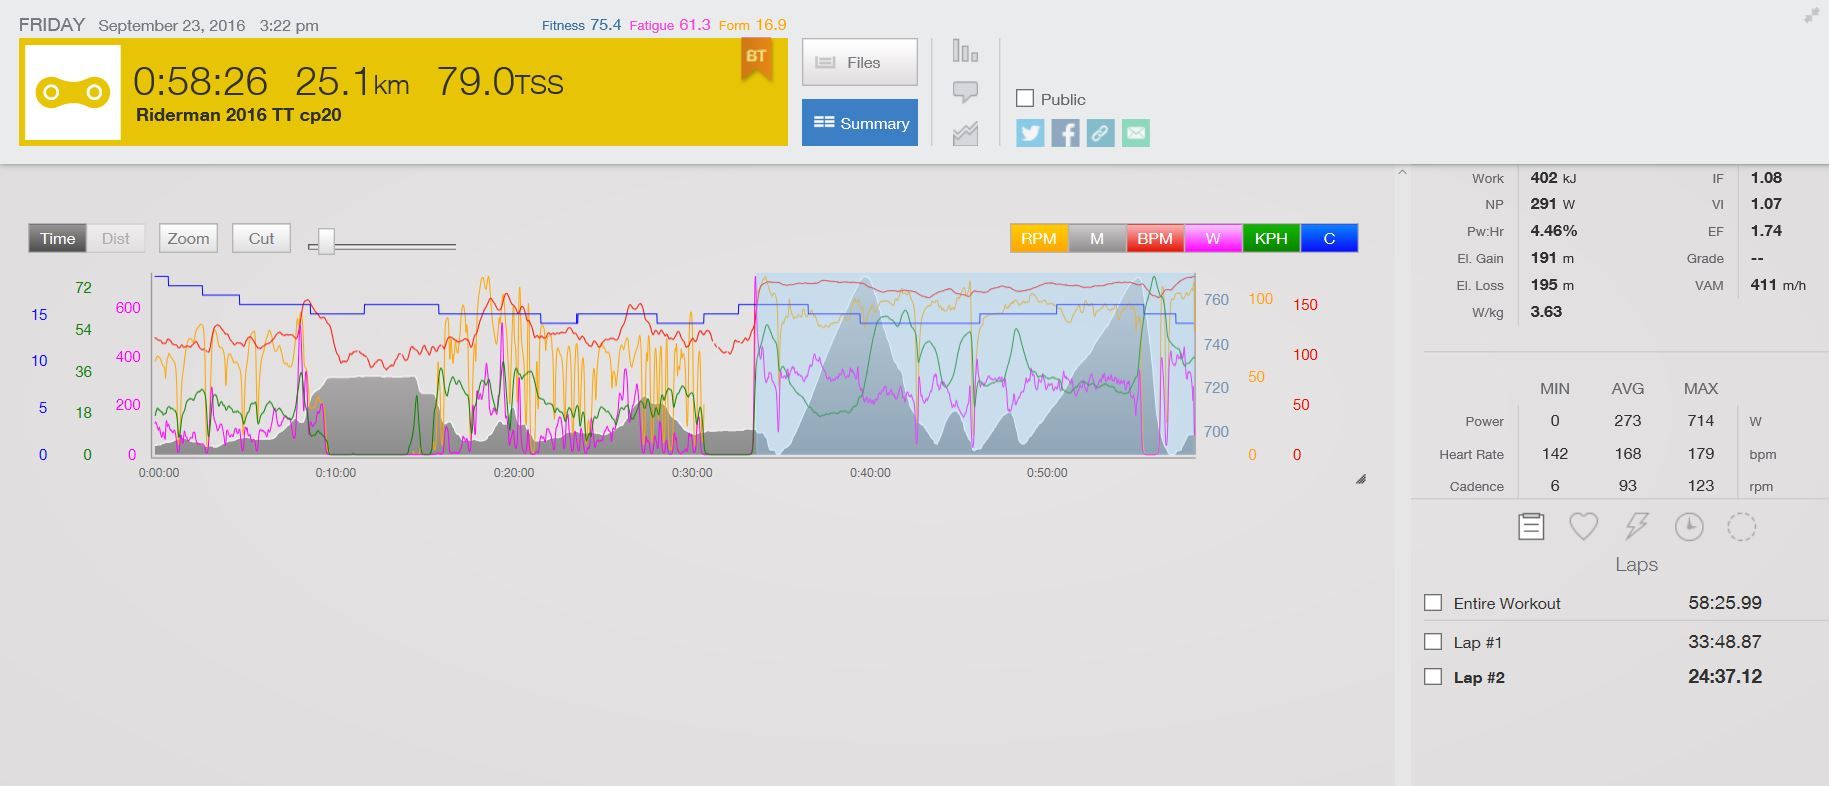Open the dashed circle icon
Image resolution: width=1829 pixels, height=786 pixels.
[x=1741, y=526]
